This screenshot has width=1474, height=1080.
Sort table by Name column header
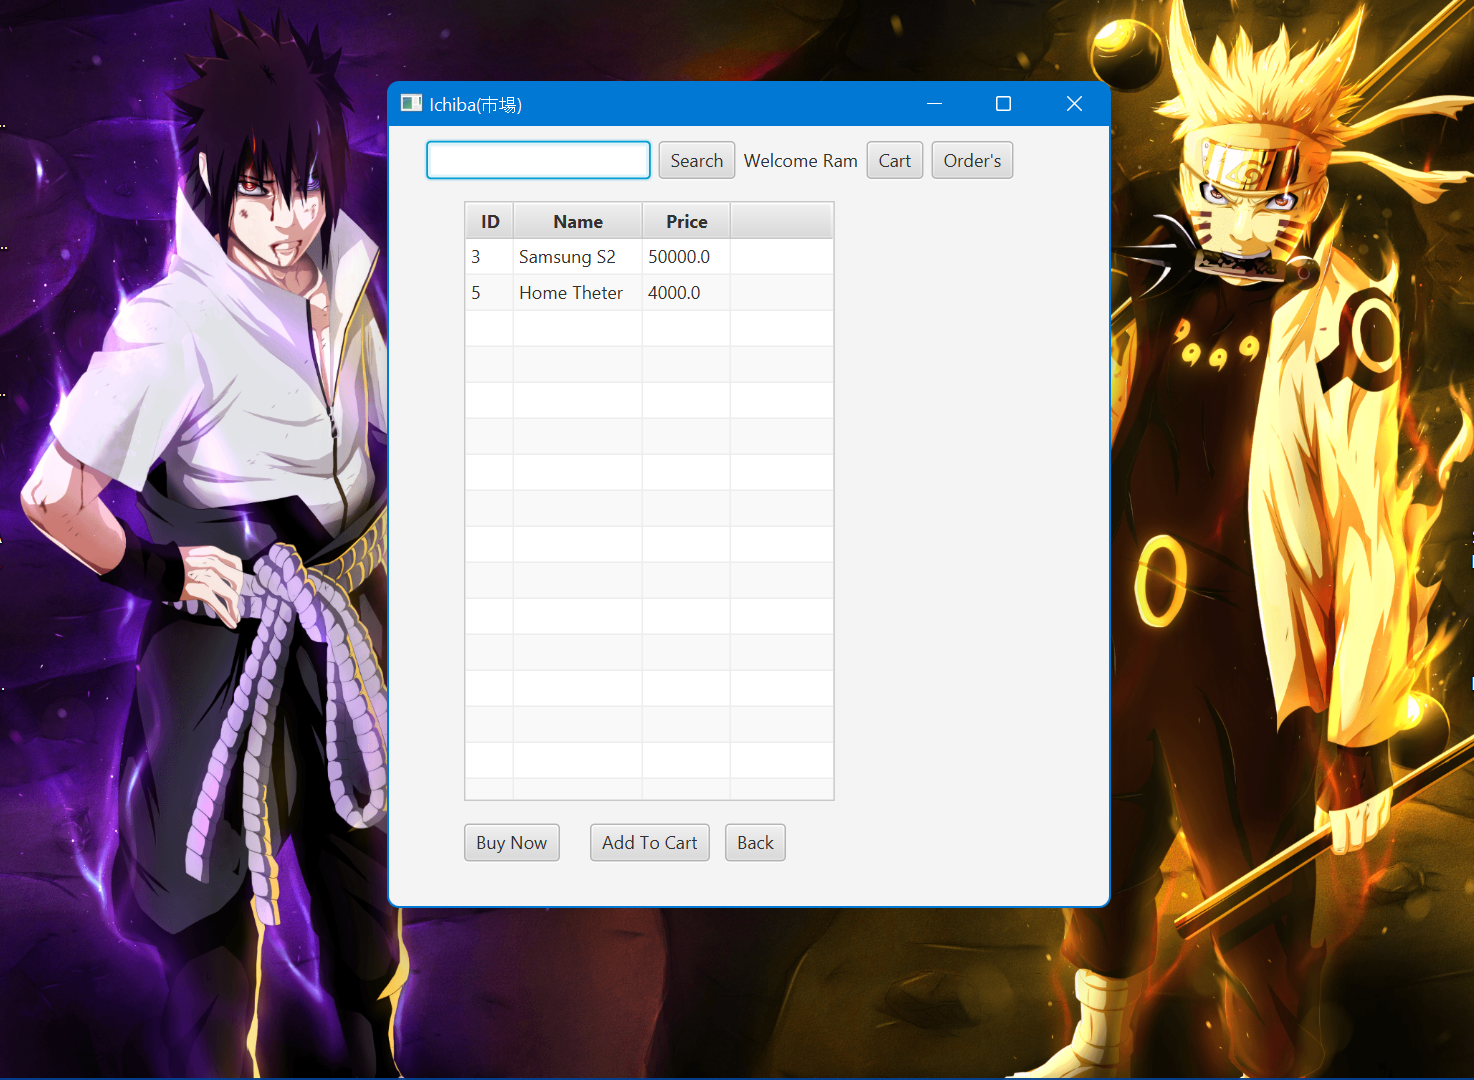tap(578, 221)
